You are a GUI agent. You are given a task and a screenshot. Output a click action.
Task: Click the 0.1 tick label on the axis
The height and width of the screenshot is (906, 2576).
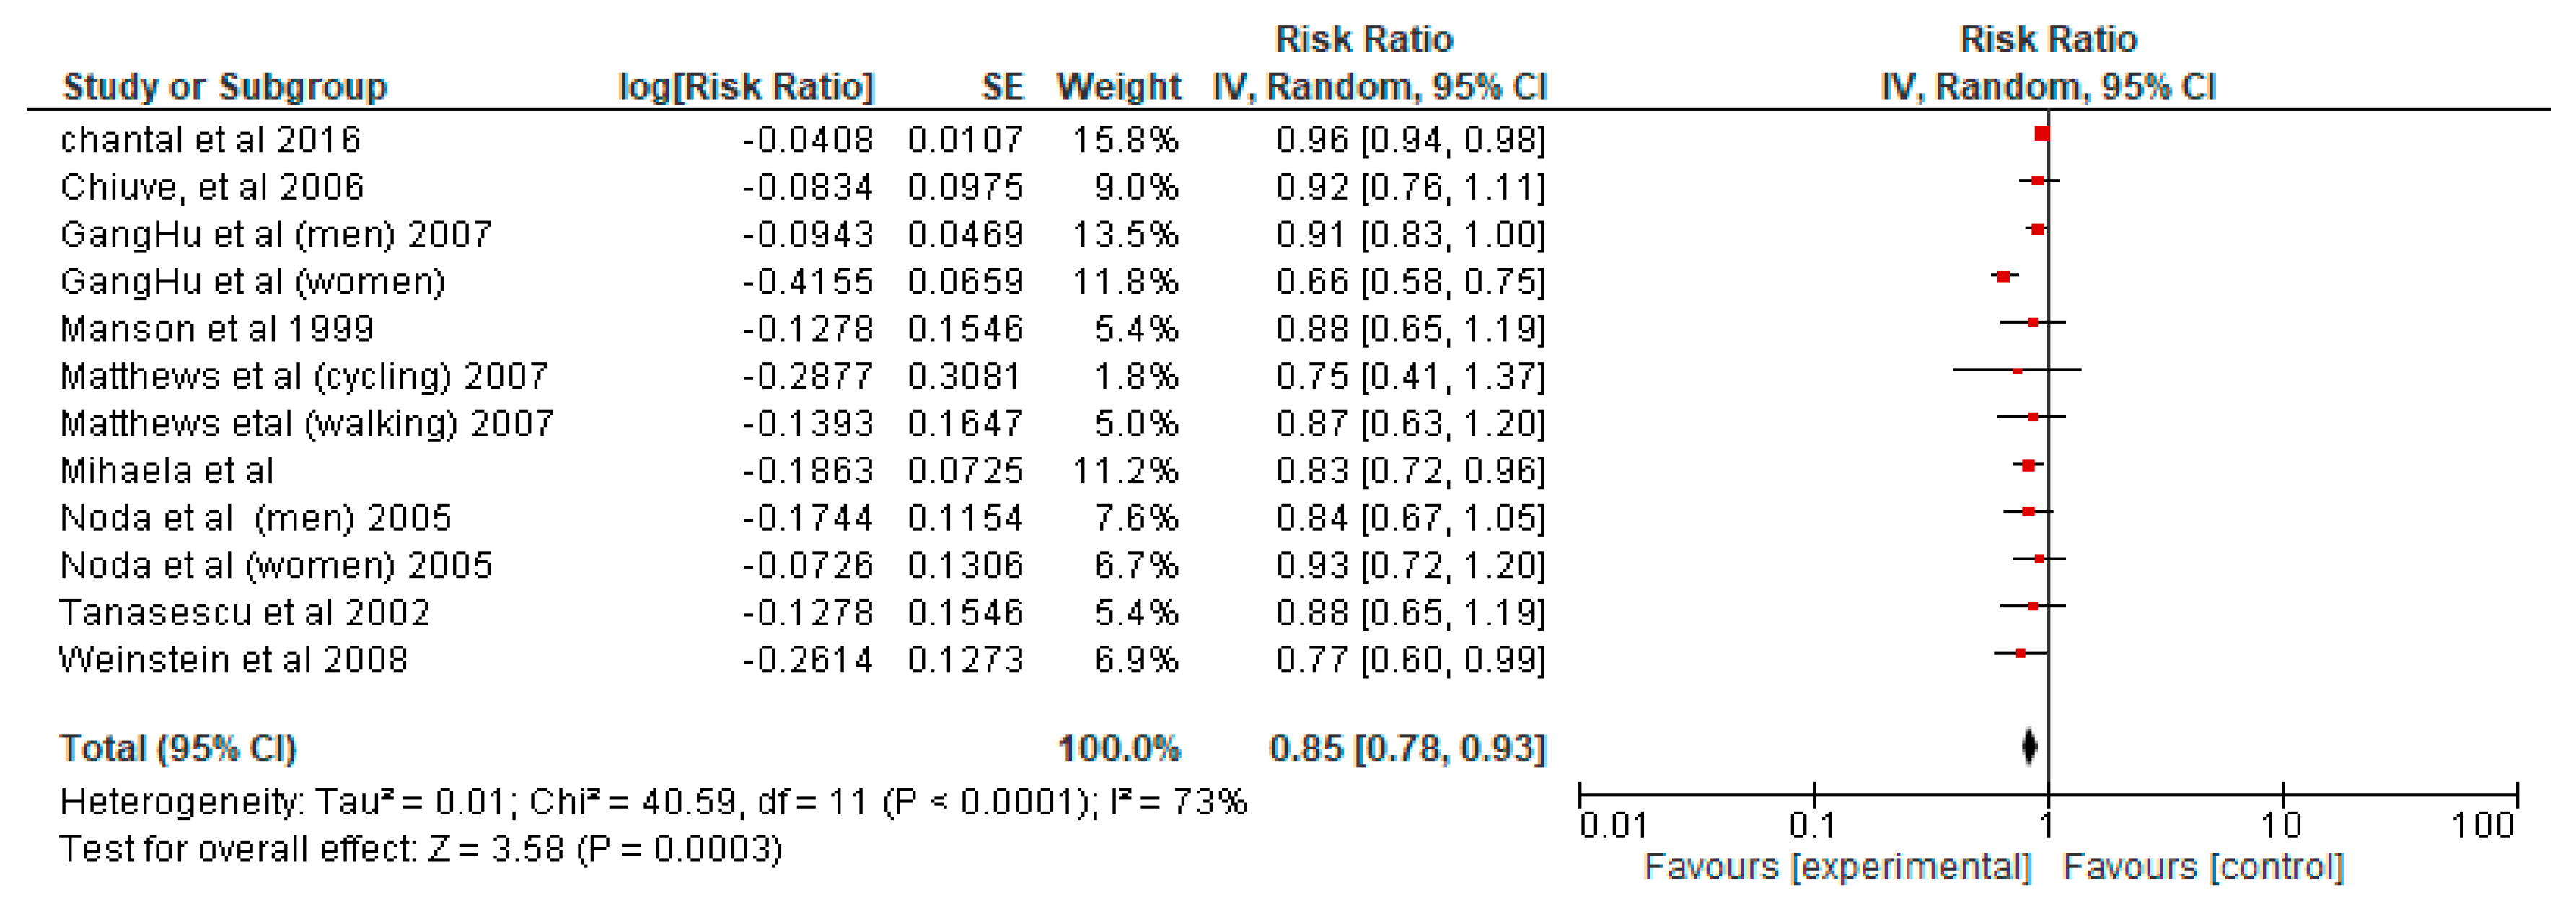[1812, 826]
